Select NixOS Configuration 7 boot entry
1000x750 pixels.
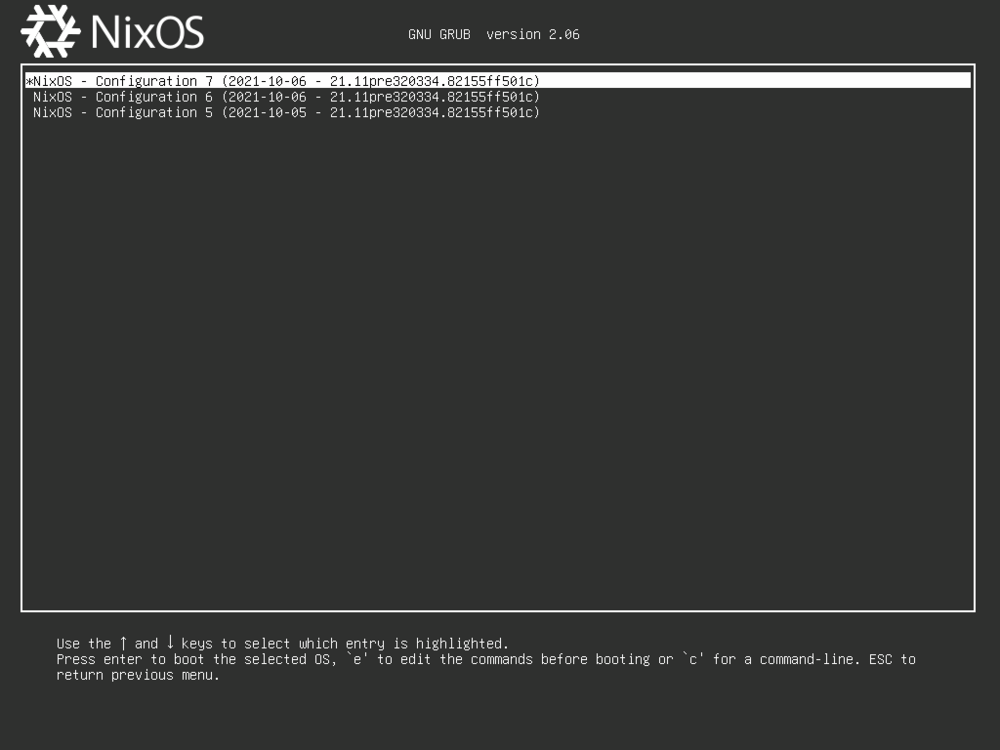tap(286, 81)
